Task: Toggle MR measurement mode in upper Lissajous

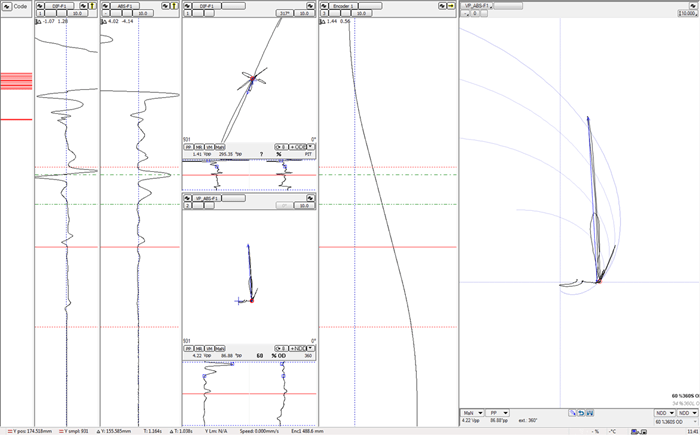Action: tap(199, 146)
